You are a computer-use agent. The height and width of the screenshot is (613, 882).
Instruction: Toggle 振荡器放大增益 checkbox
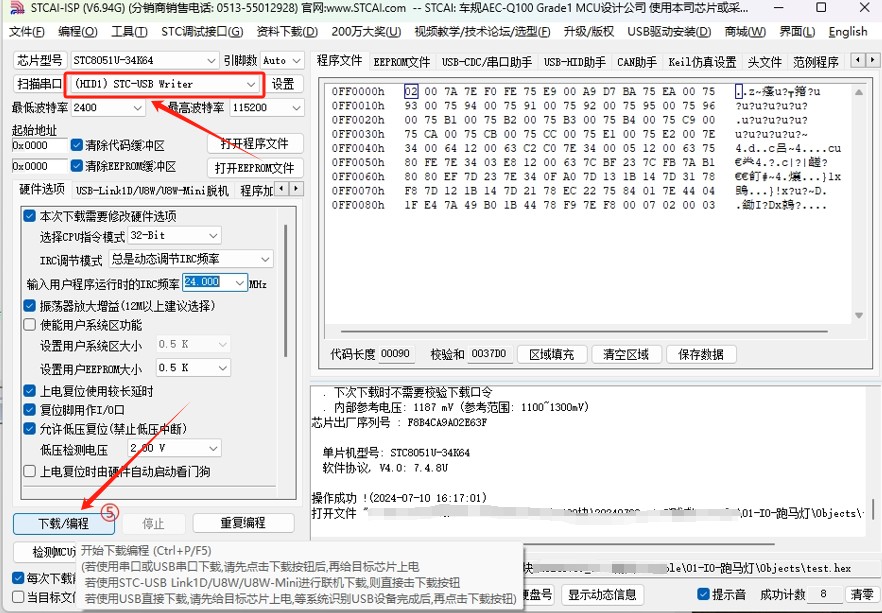tap(30, 306)
